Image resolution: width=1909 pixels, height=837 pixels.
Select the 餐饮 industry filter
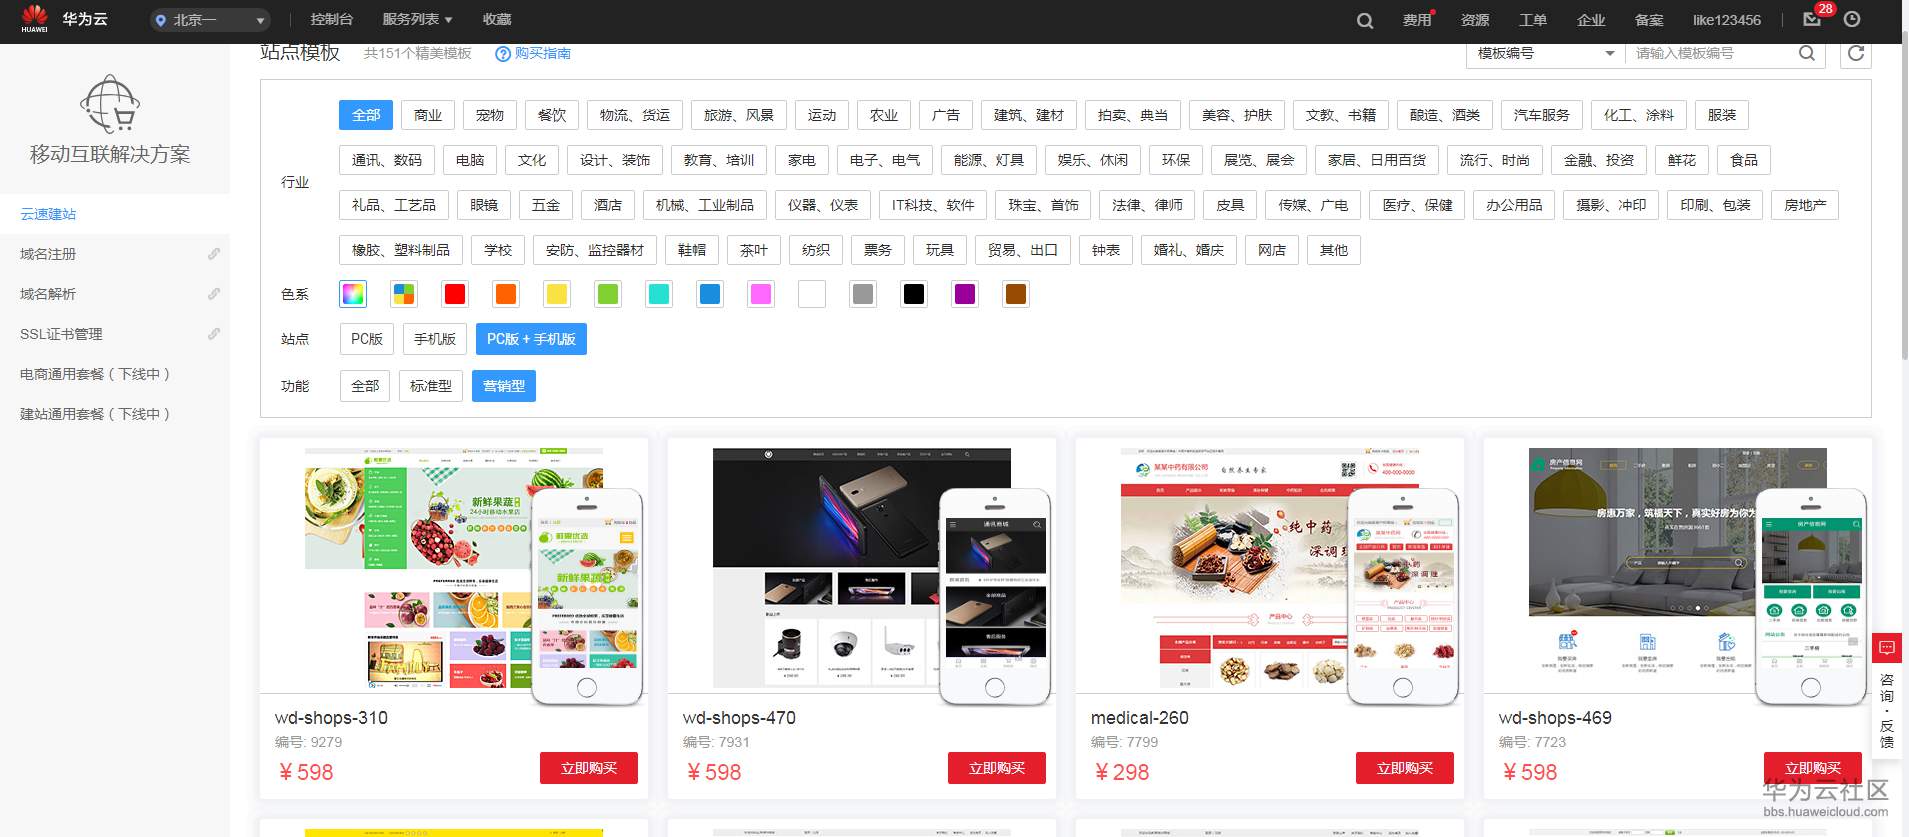click(552, 115)
